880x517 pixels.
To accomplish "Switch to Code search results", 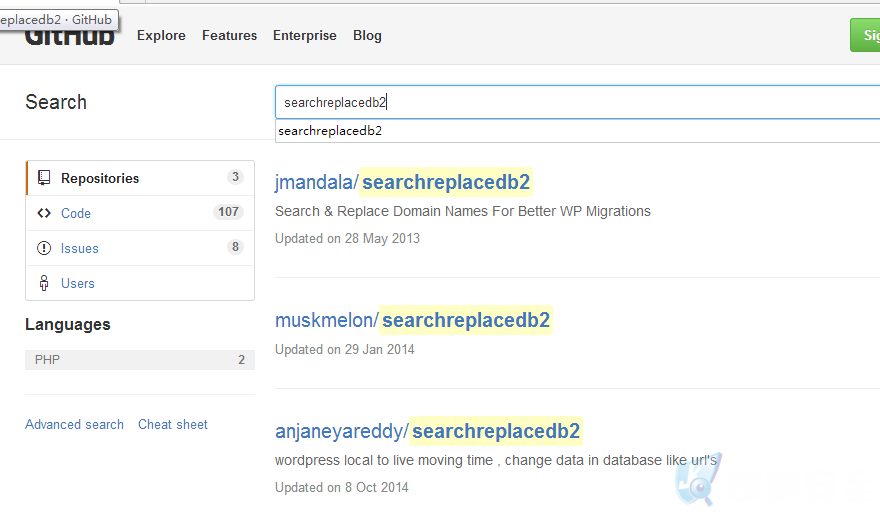I will pos(140,213).
